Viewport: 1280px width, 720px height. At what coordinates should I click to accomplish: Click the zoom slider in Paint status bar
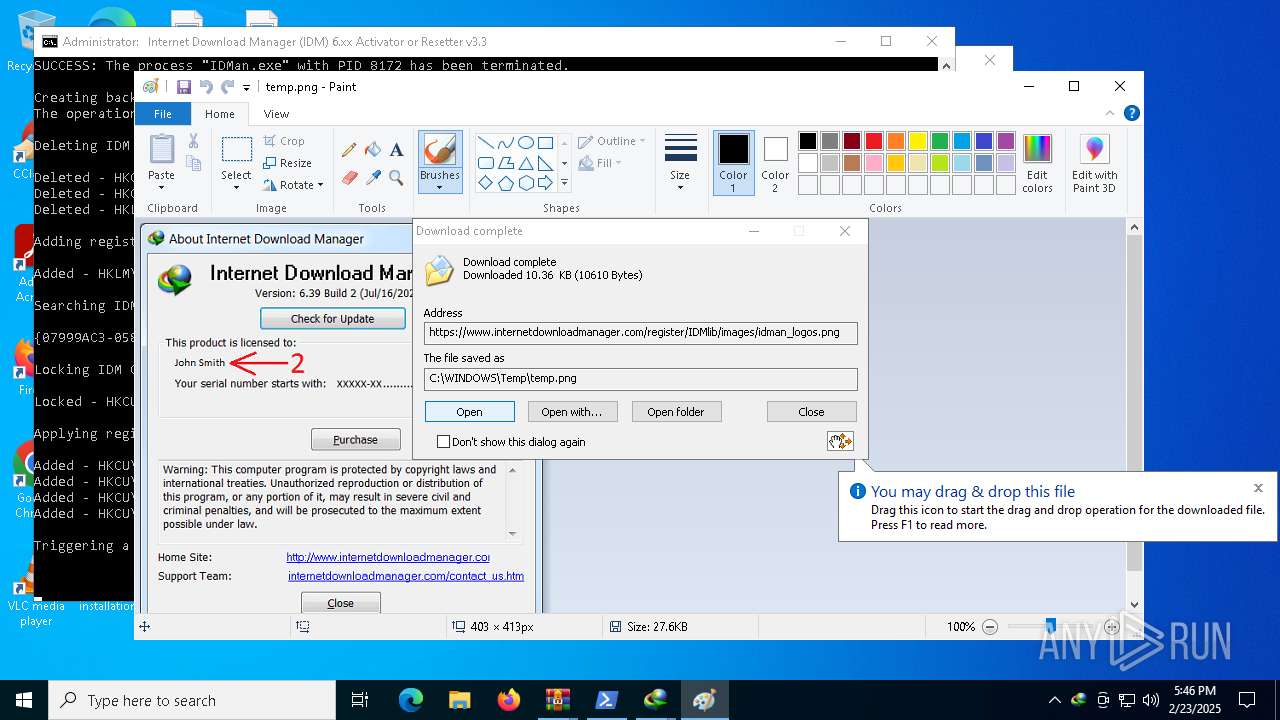point(1050,627)
